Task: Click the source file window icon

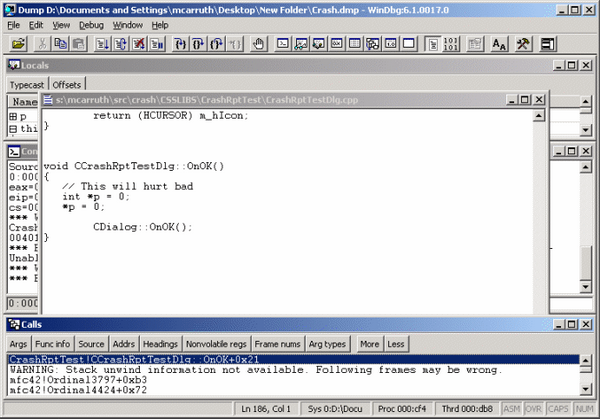Action: (48, 100)
